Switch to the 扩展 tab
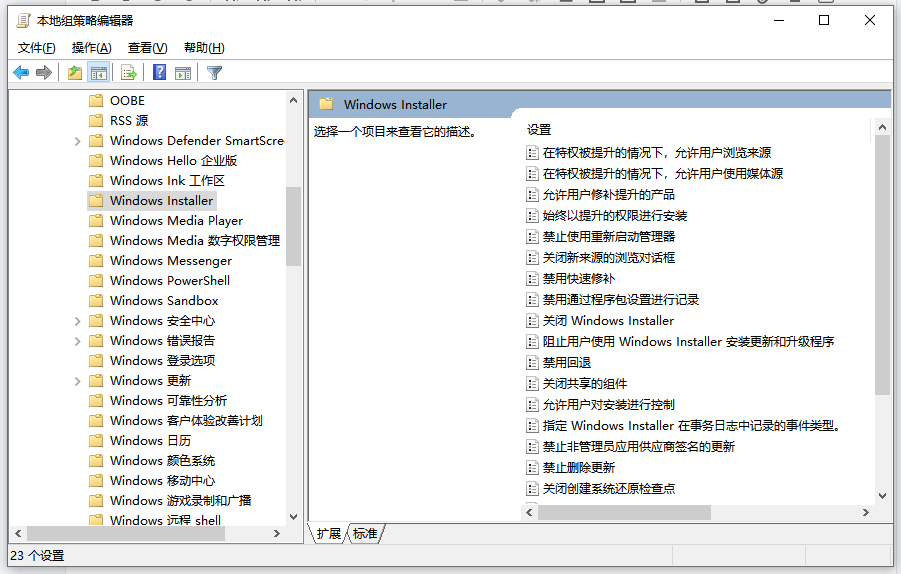901x574 pixels. (329, 534)
